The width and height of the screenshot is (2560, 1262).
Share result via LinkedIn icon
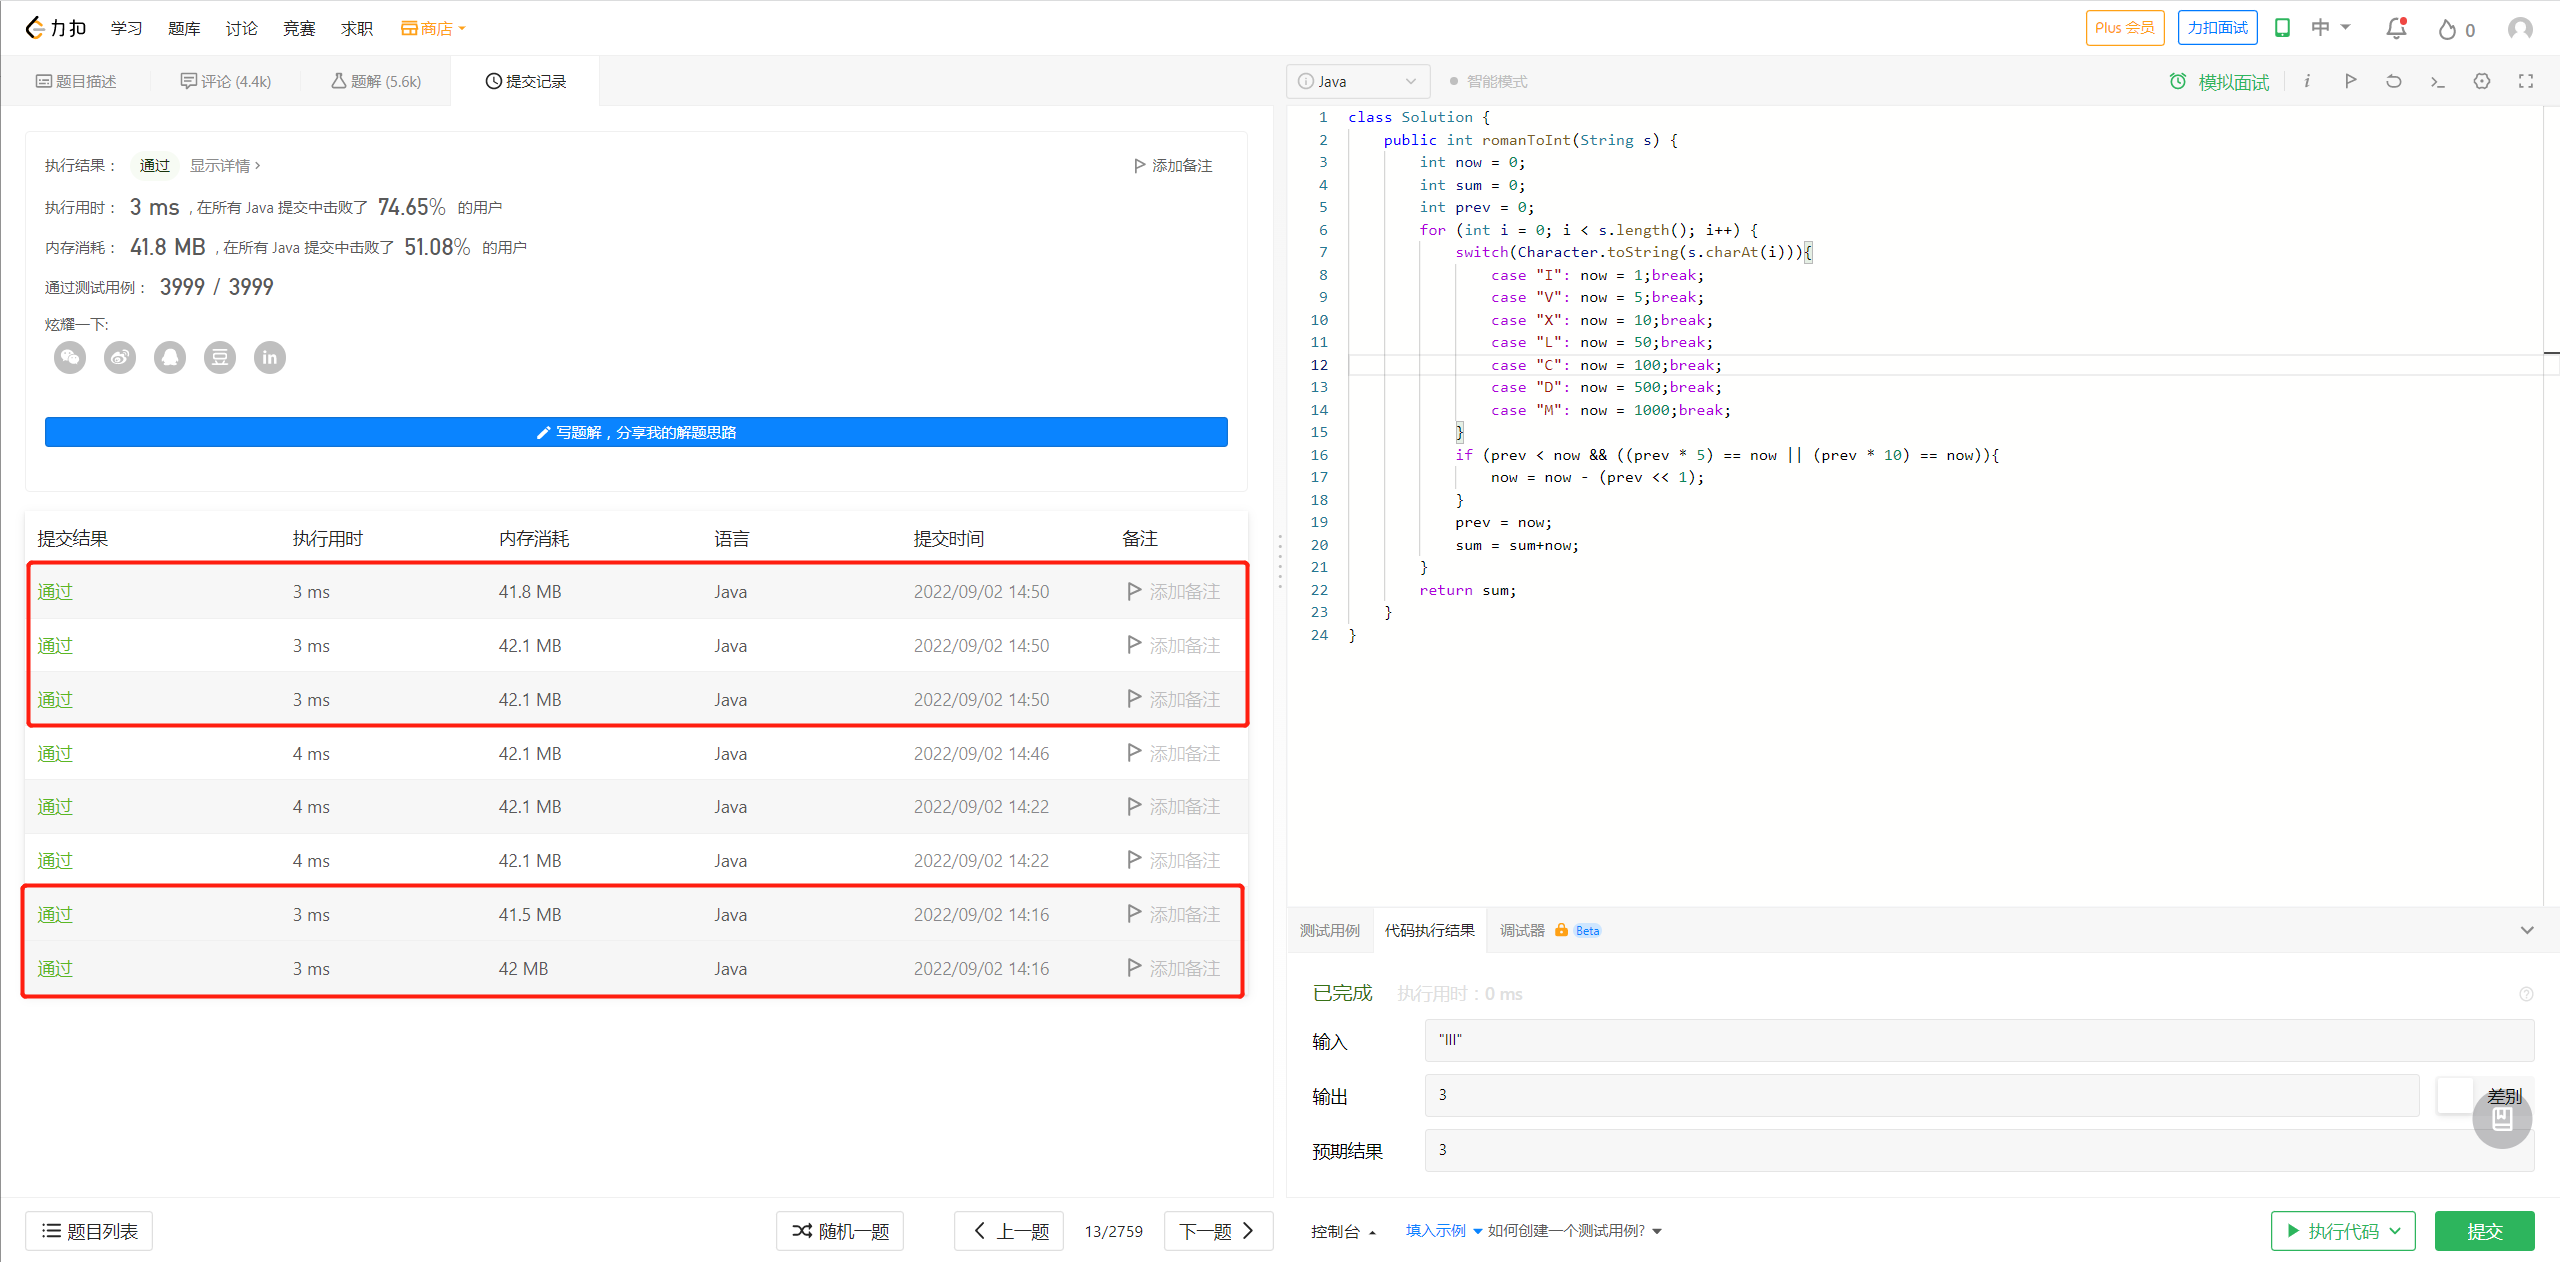[x=269, y=357]
